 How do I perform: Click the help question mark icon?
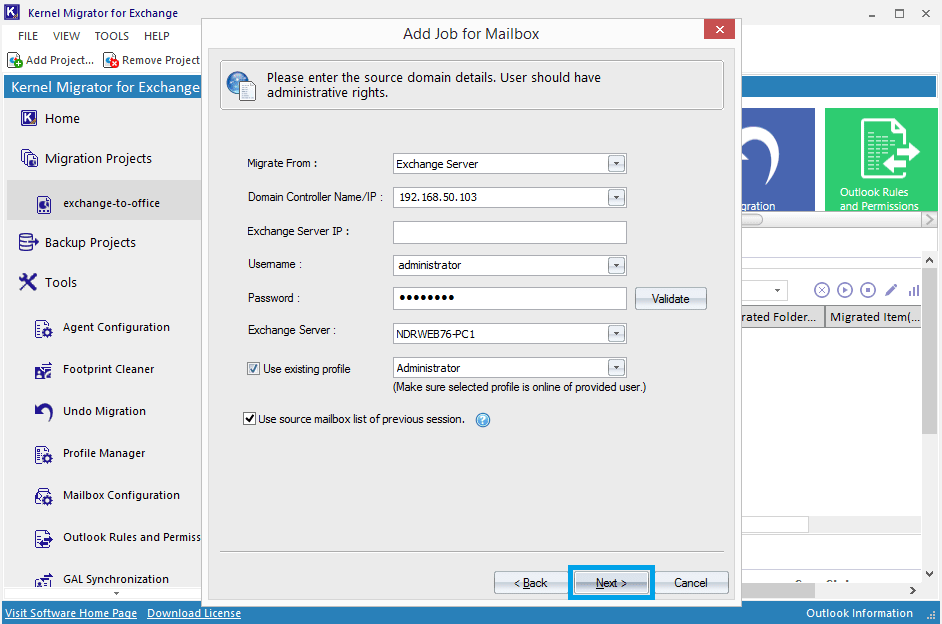(483, 420)
